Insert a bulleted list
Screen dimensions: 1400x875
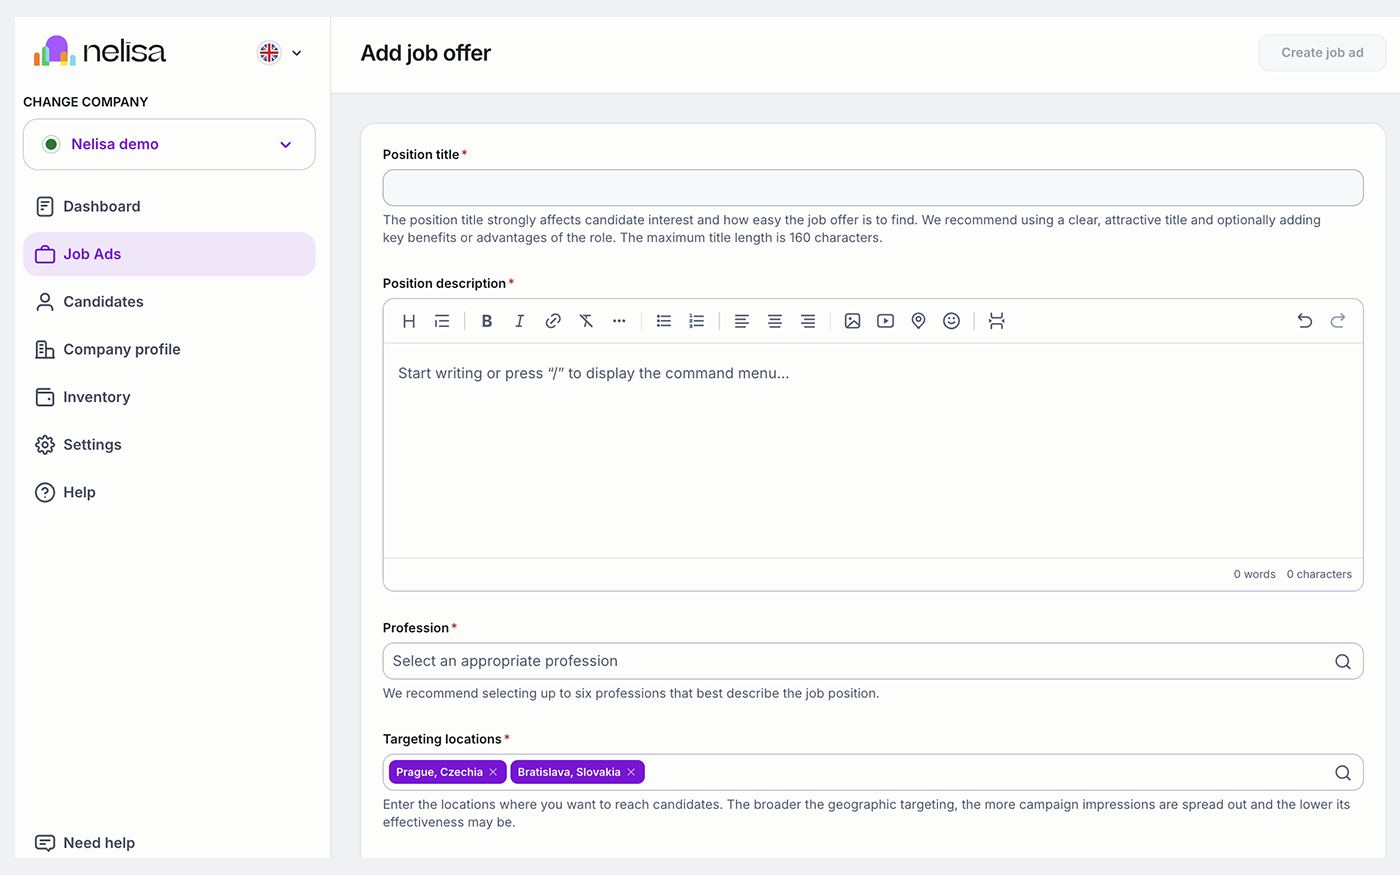(664, 321)
